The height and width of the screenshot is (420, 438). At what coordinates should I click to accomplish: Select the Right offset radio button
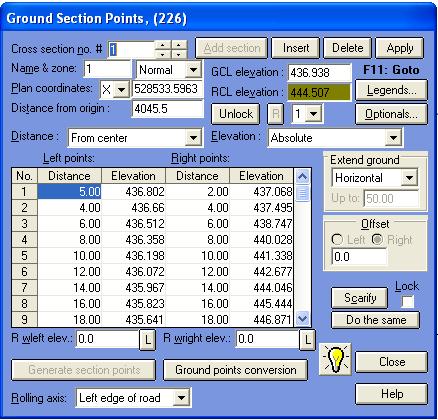(377, 239)
